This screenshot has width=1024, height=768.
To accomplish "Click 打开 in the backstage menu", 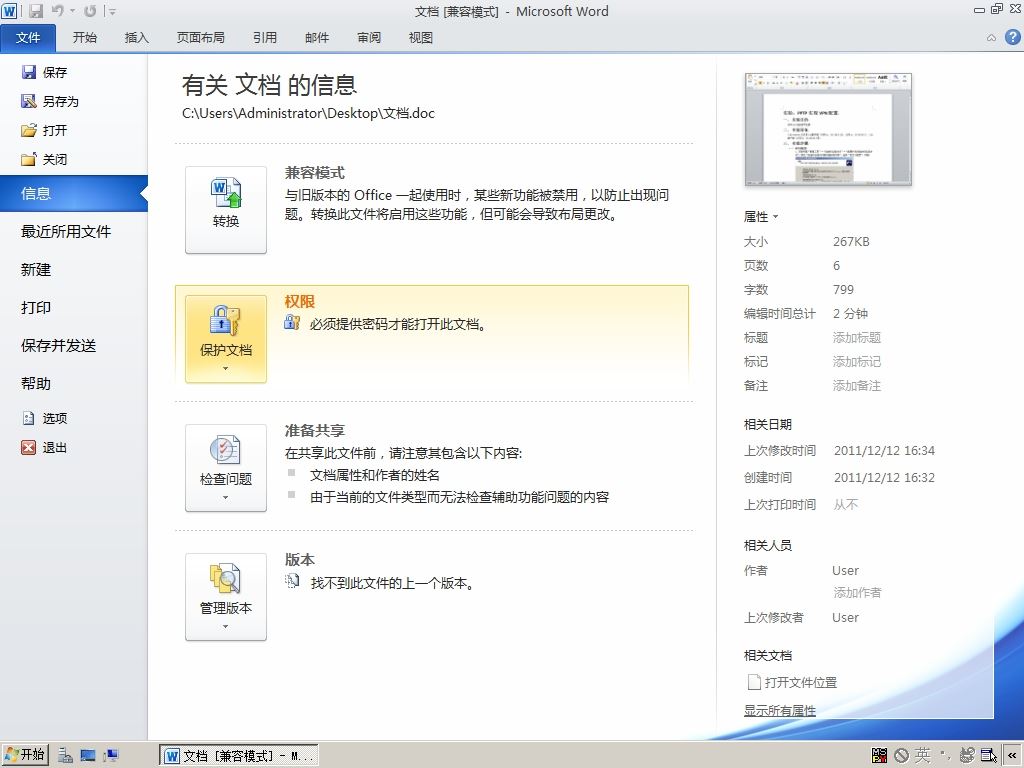I will [x=44, y=130].
